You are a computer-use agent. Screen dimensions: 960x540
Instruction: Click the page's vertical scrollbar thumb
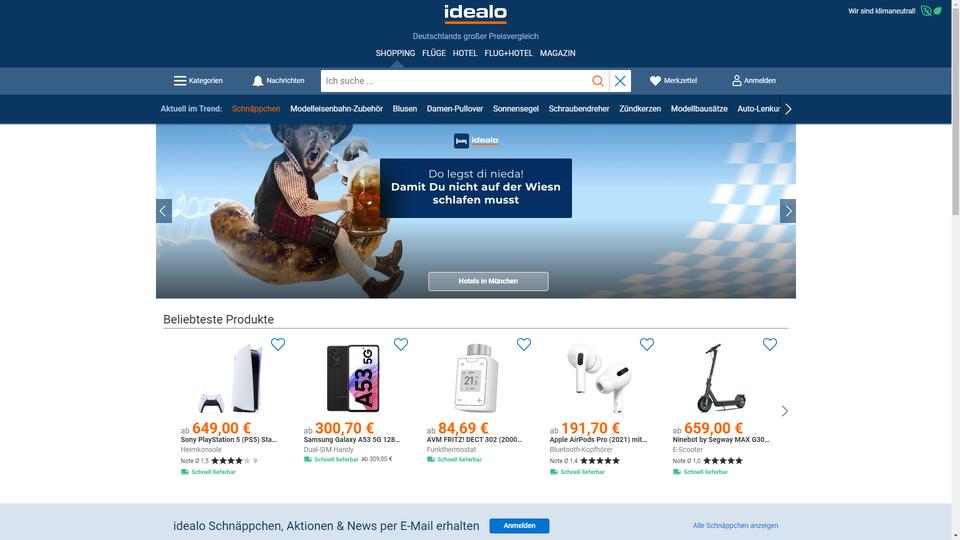tap(956, 107)
